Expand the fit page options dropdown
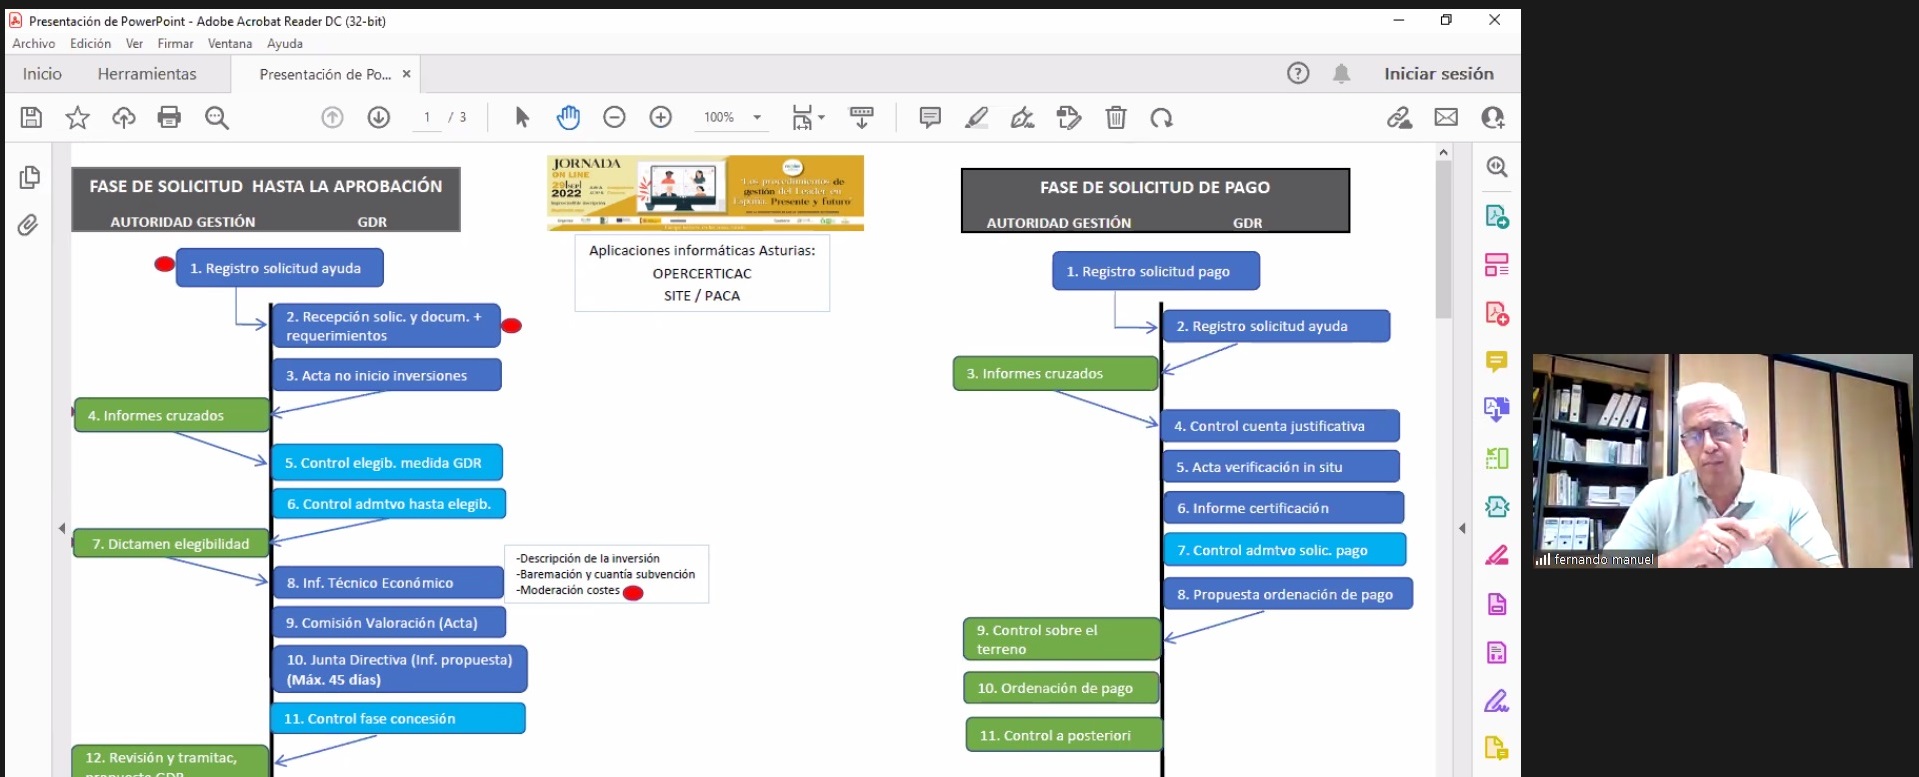 tap(821, 118)
